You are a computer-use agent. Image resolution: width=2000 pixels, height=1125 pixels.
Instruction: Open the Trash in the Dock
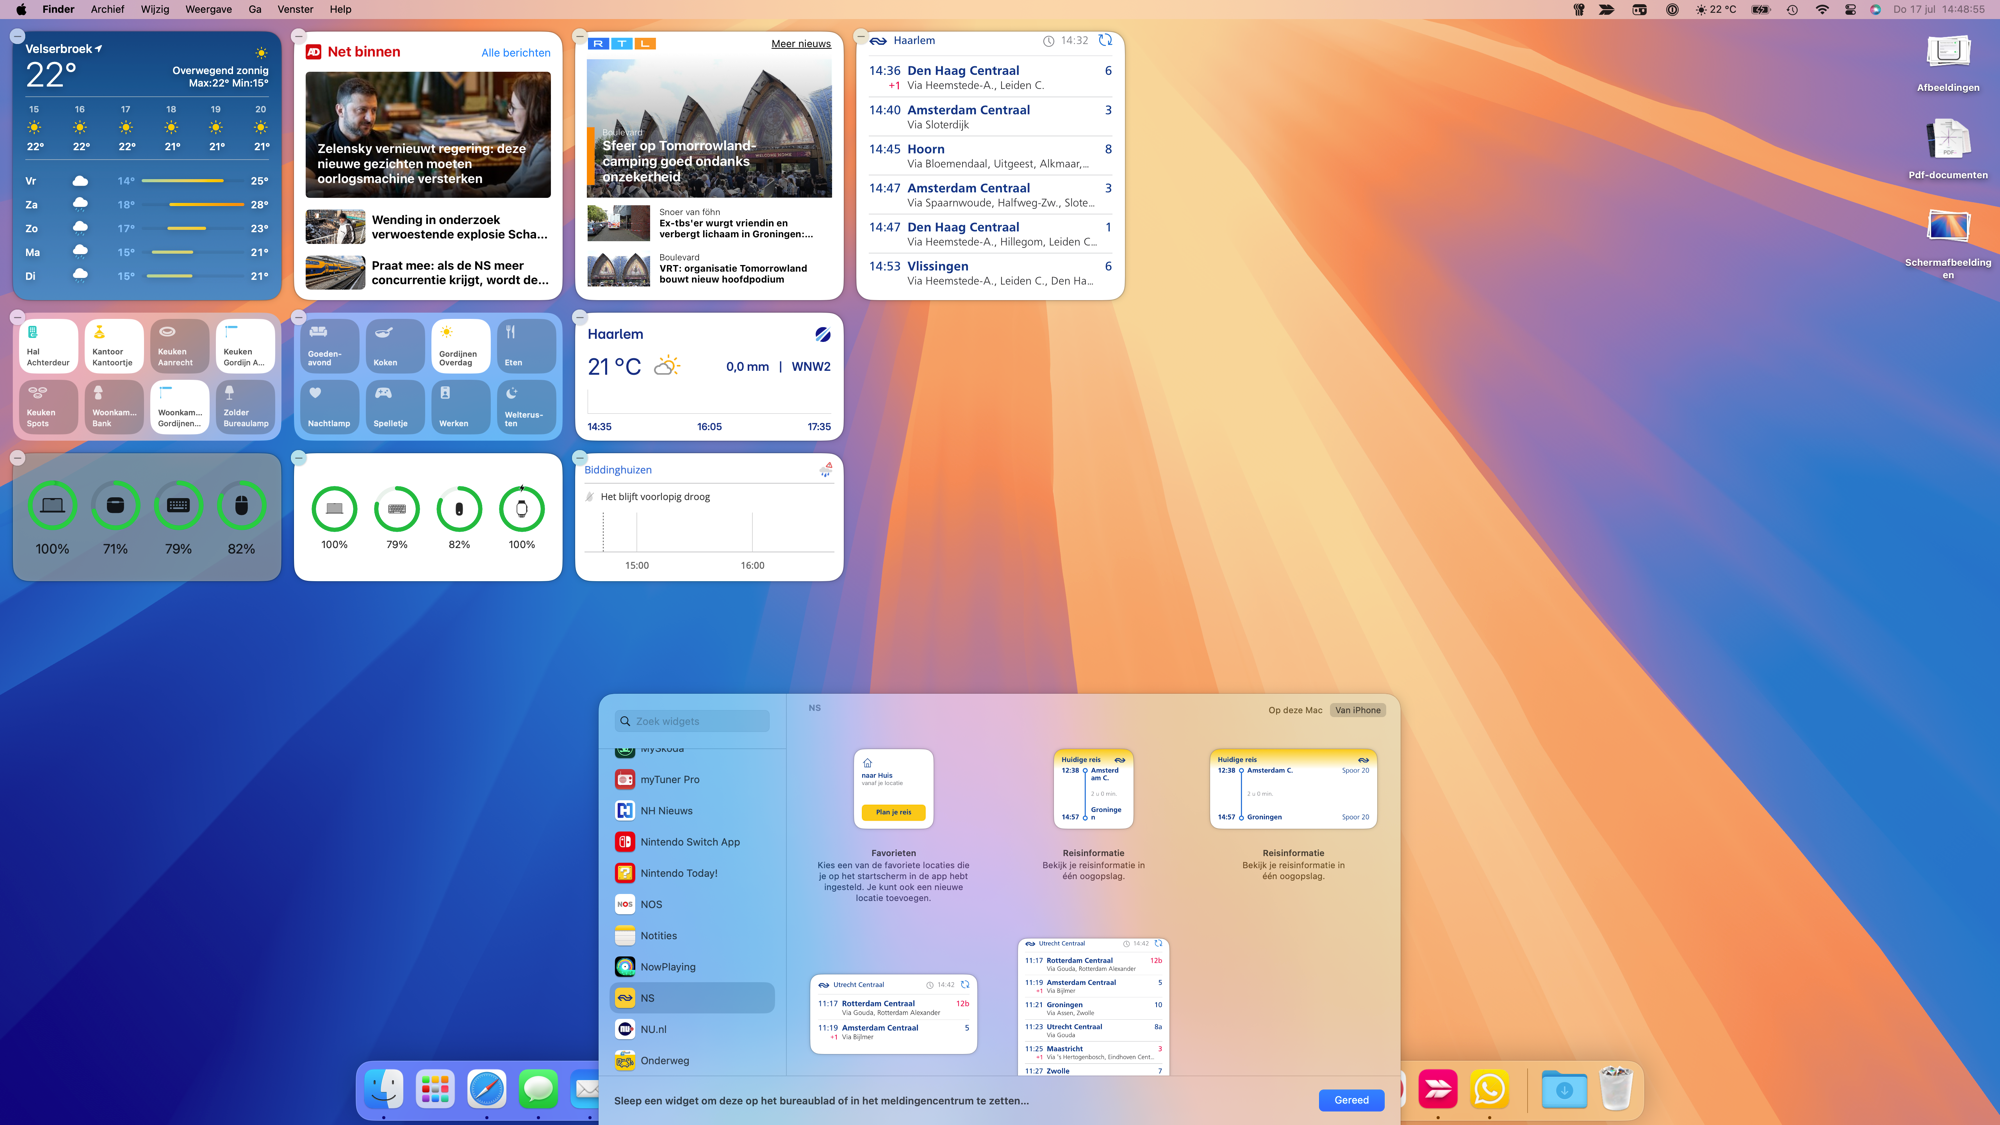click(x=1616, y=1089)
